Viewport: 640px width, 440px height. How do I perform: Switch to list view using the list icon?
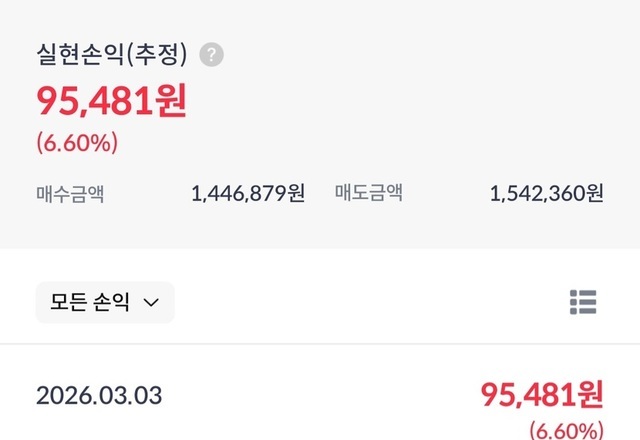click(x=583, y=301)
